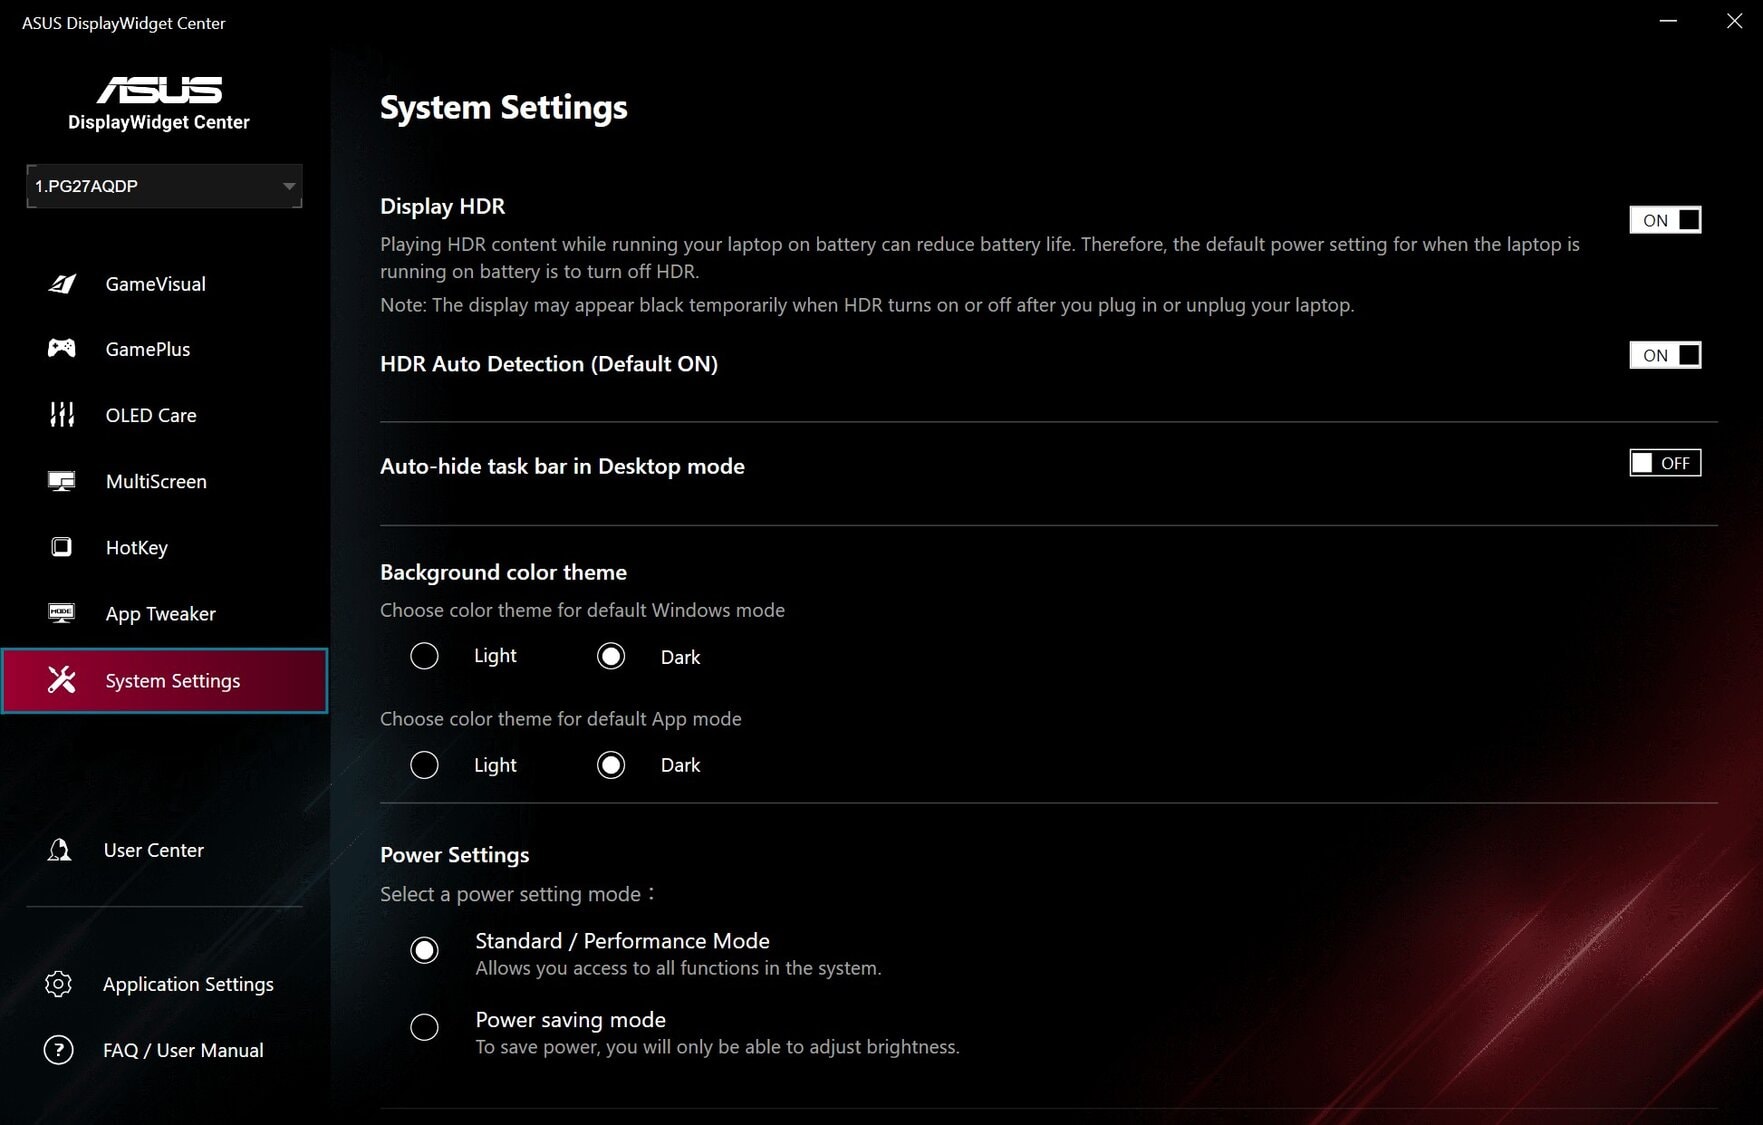The width and height of the screenshot is (1763, 1125).
Task: Select the MultiScreen monitor icon
Action: click(62, 481)
